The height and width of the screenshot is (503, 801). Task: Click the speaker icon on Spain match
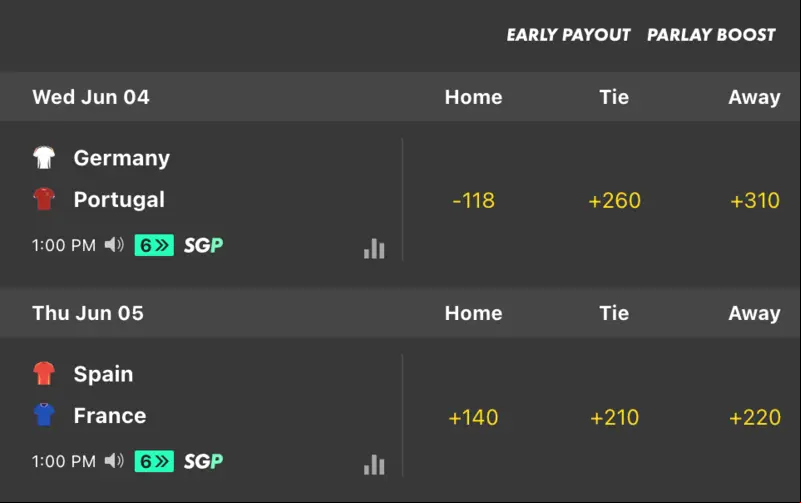click(x=114, y=461)
